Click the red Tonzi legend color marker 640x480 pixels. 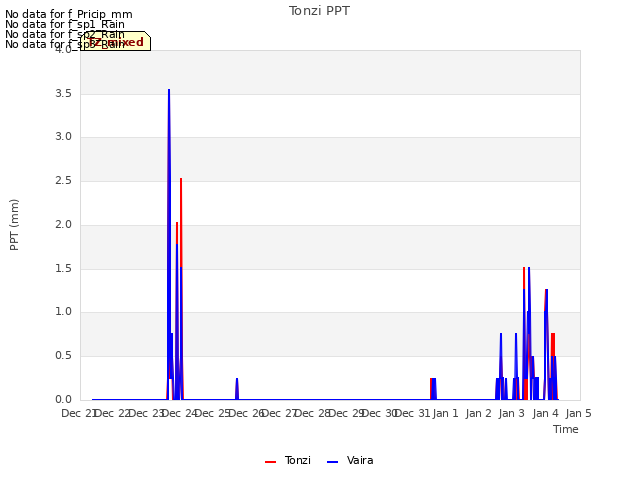(x=271, y=462)
